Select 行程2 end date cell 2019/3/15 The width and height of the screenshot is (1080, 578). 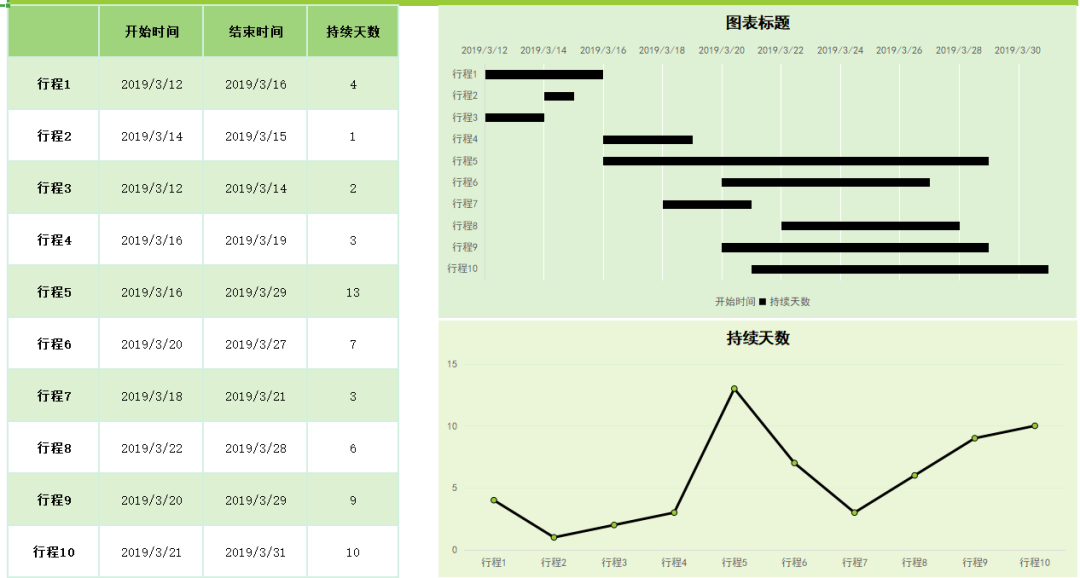(x=256, y=136)
